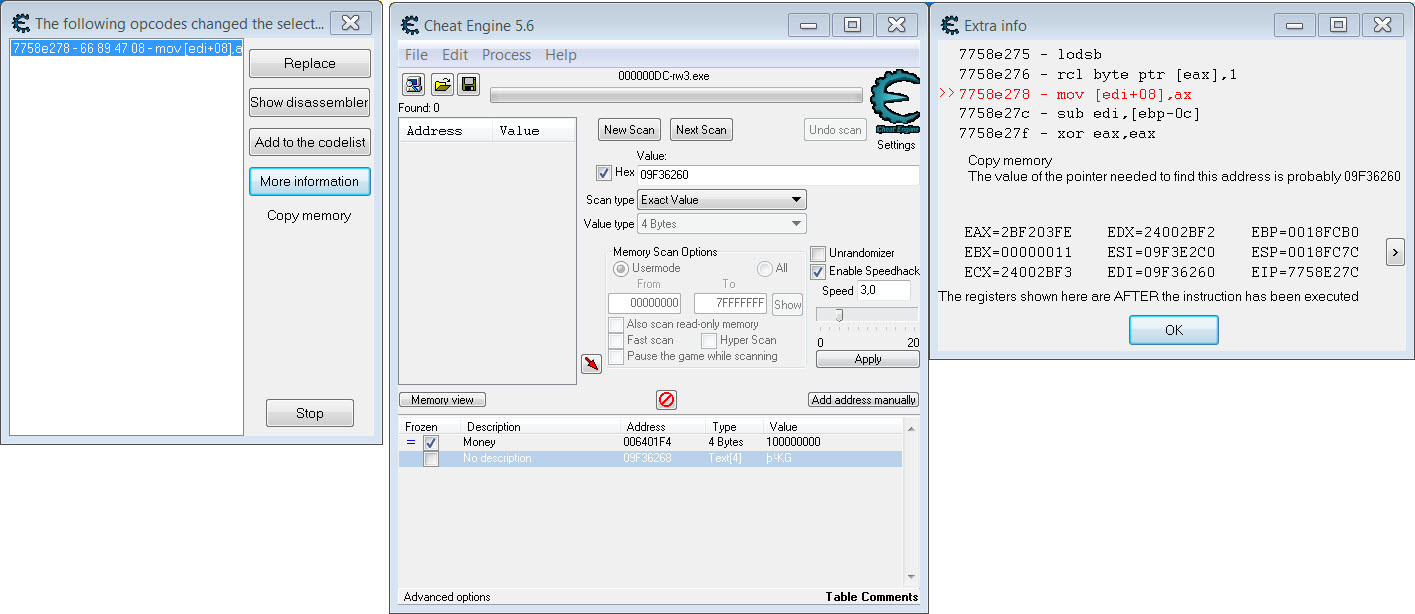This screenshot has height=614, width=1415.
Task: Open the process list icon
Action: click(x=414, y=85)
